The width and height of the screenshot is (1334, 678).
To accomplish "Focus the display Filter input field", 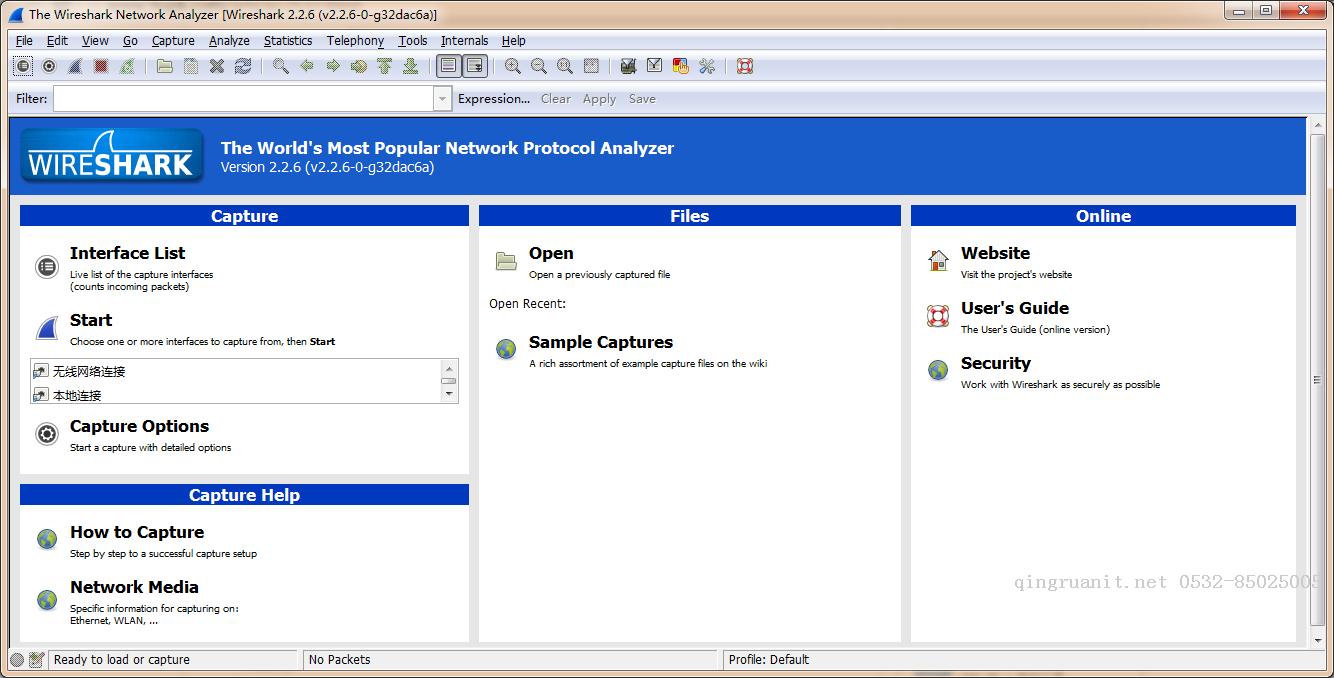I will 244,98.
